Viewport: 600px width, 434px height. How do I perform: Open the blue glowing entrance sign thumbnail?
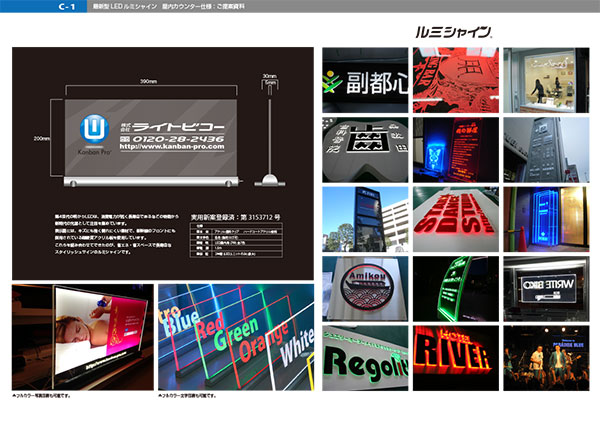[x=546, y=219]
